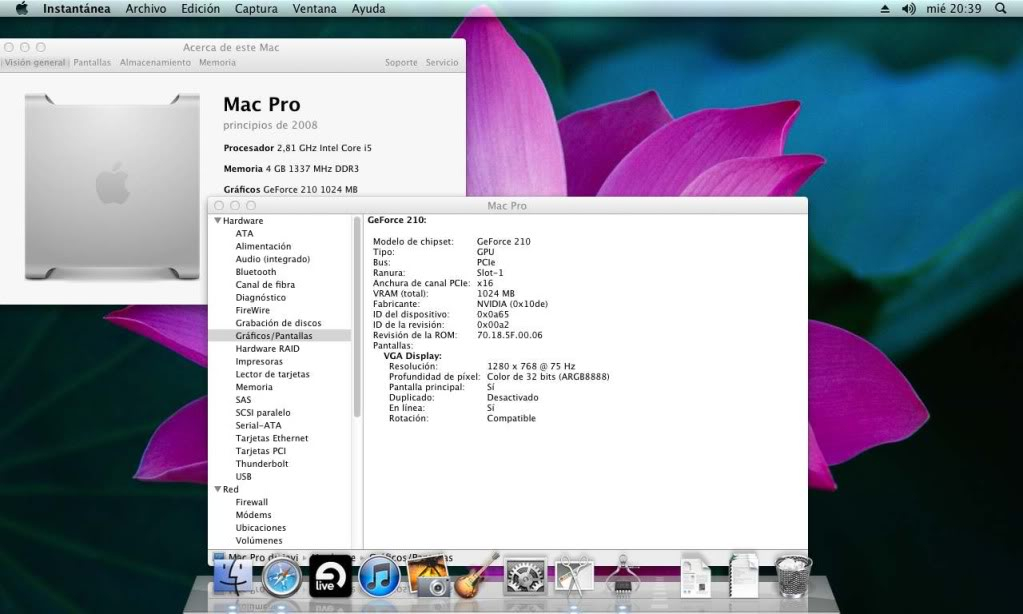
Task: Open System Information chip icon in dock
Action: click(622, 576)
